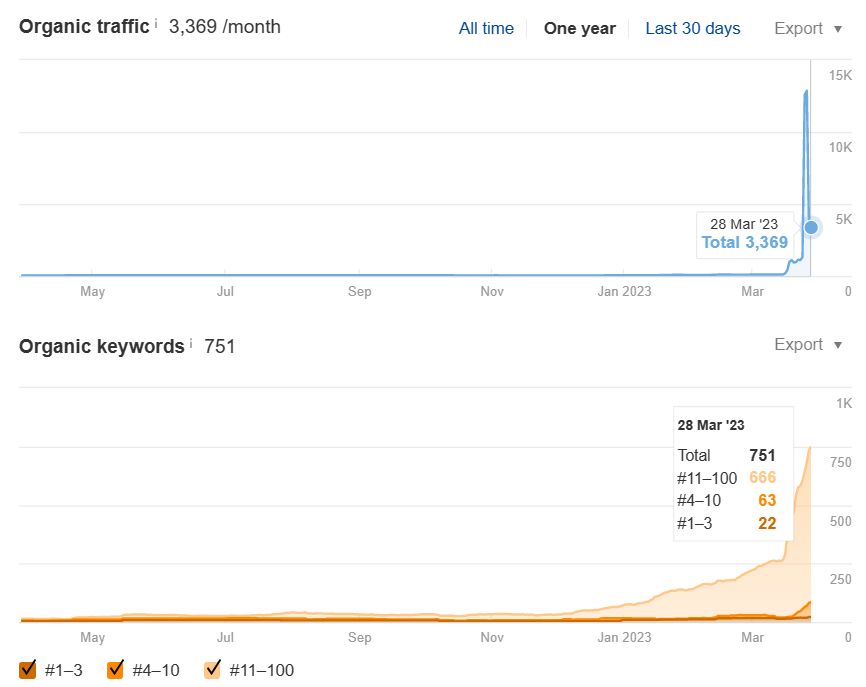Switch to the All time range

(x=486, y=28)
